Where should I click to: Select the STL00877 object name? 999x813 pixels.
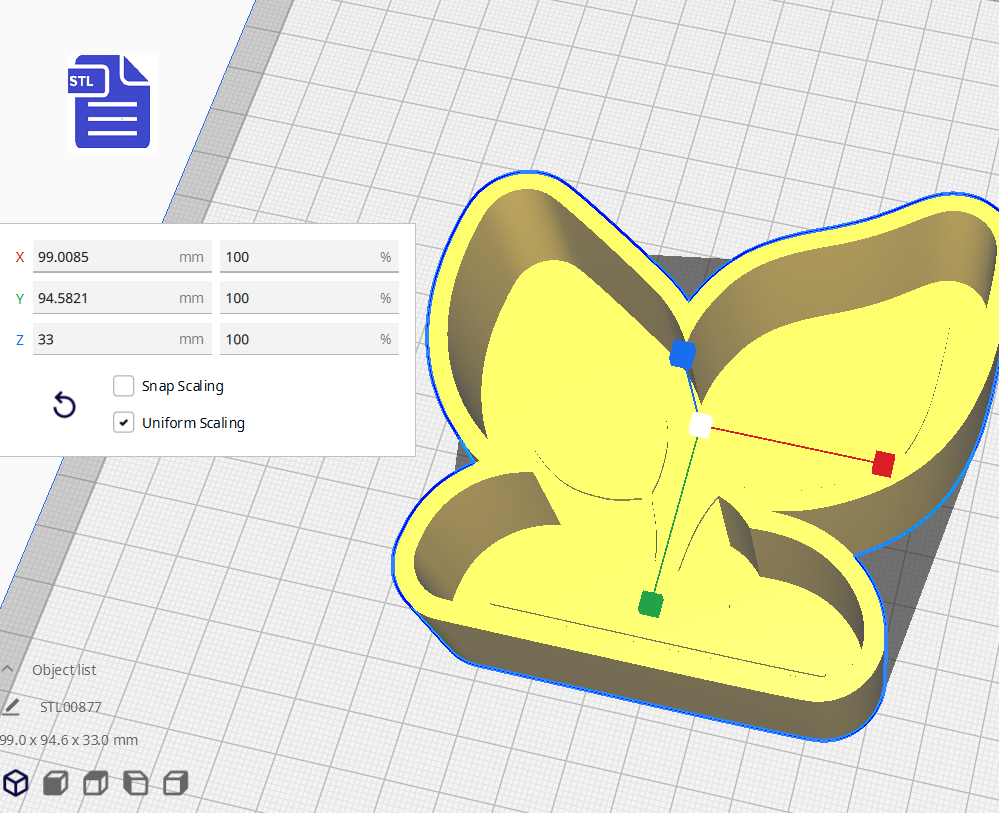[71, 707]
